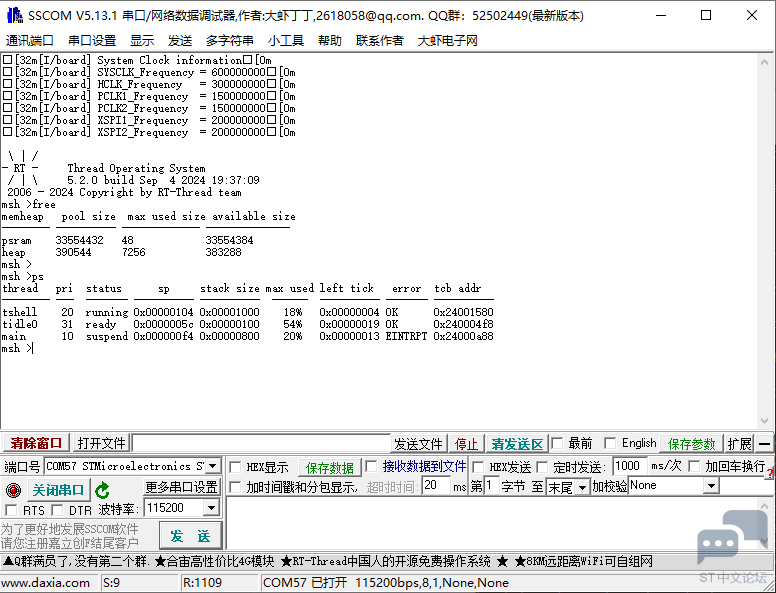Image resolution: width=776 pixels, height=593 pixels.
Task: Toggle the DTR checkbox
Action: [x=57, y=510]
